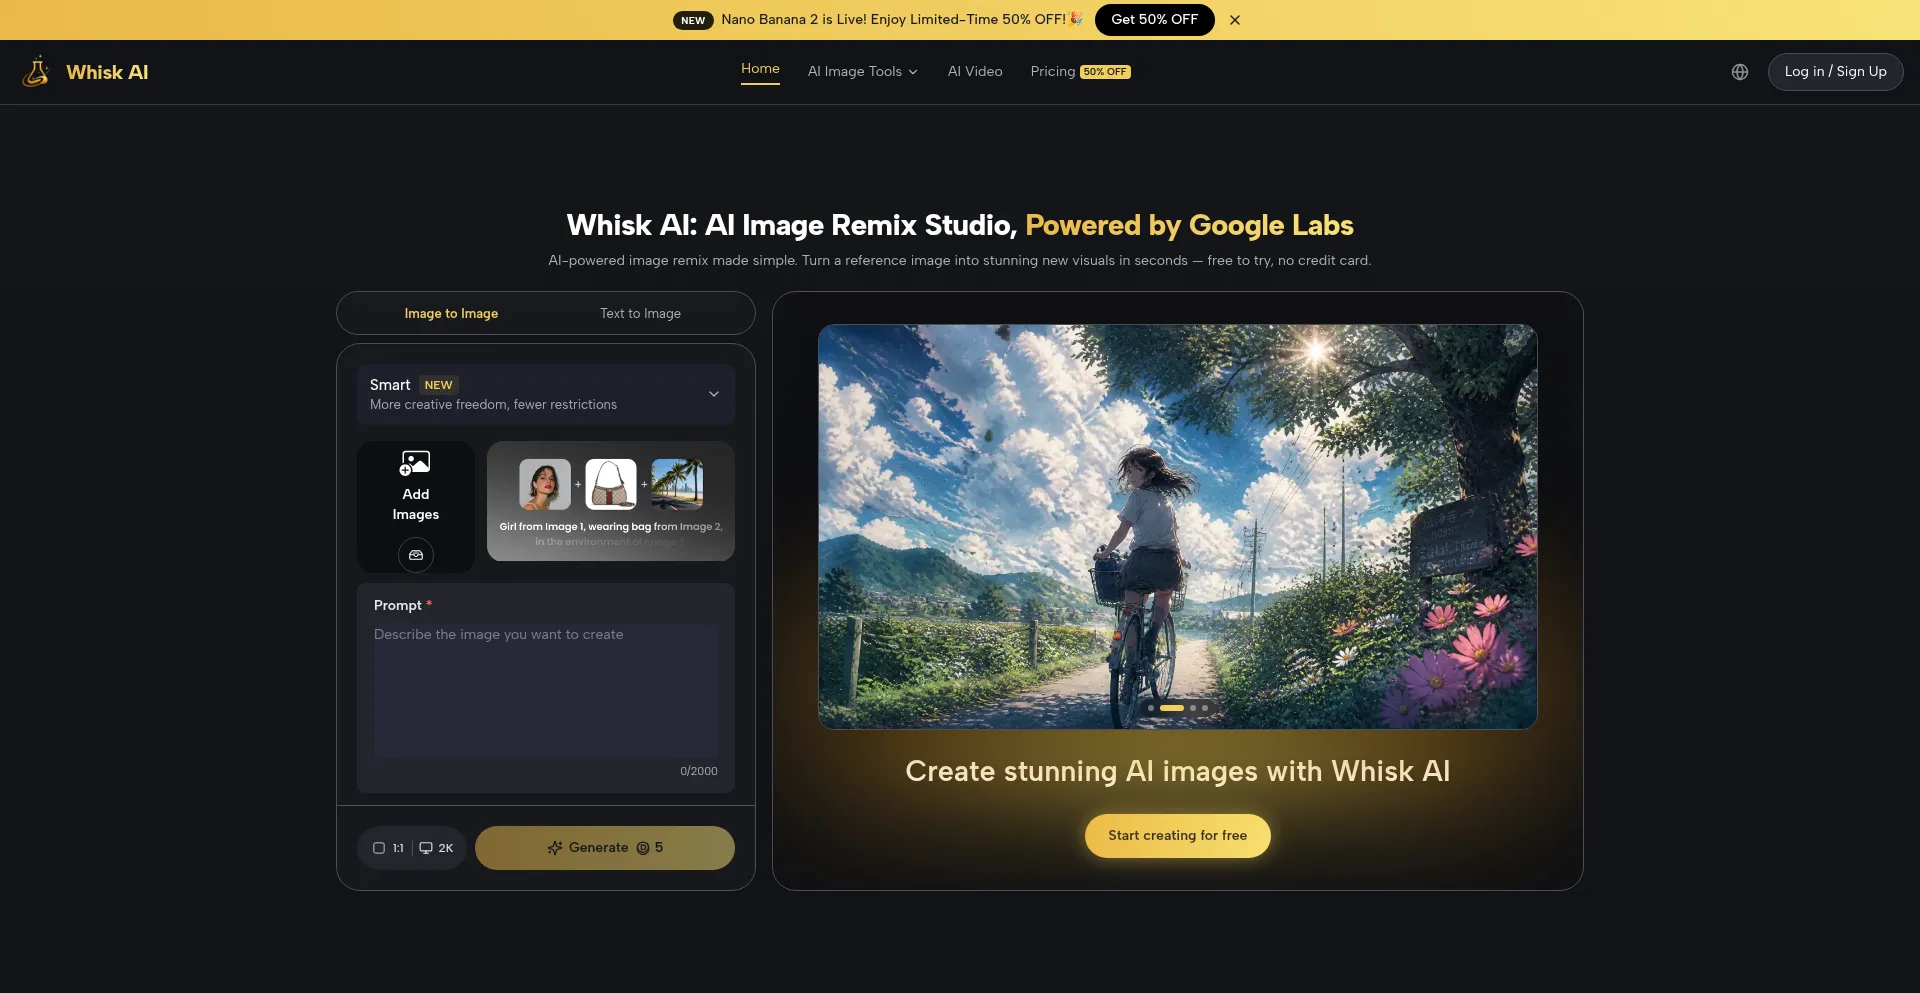This screenshot has width=1920, height=993.
Task: Jump to the last carousel dot
Action: [x=1205, y=708]
